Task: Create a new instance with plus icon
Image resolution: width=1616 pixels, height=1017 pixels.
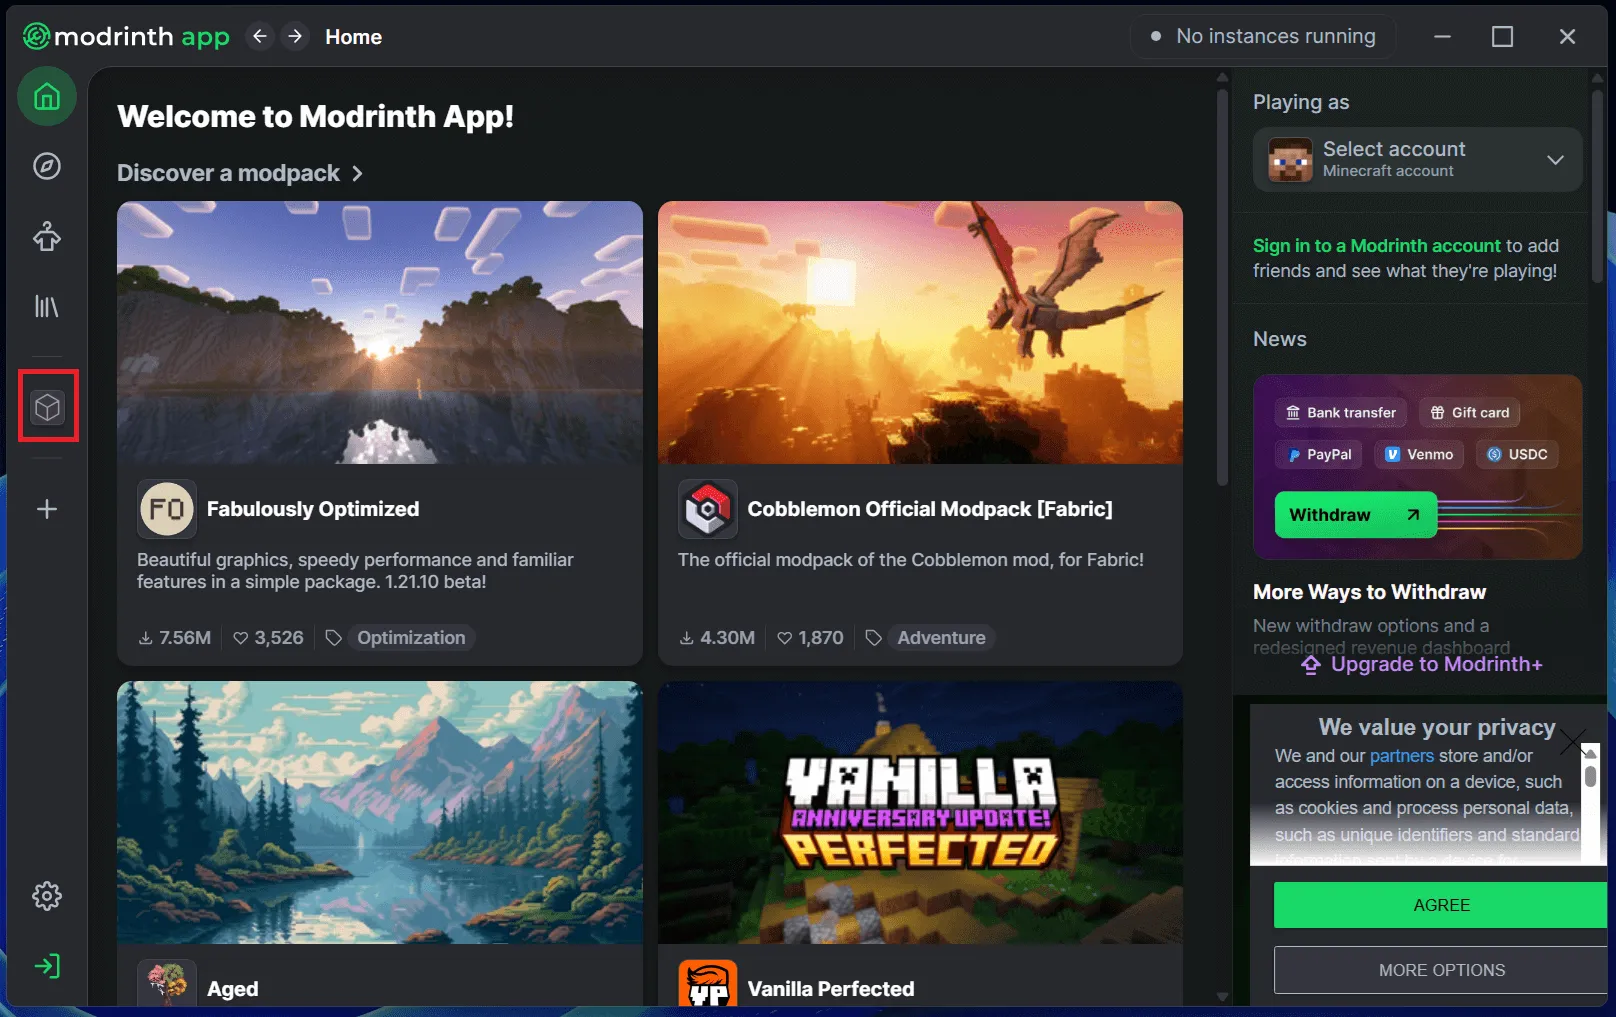Action: (x=47, y=509)
